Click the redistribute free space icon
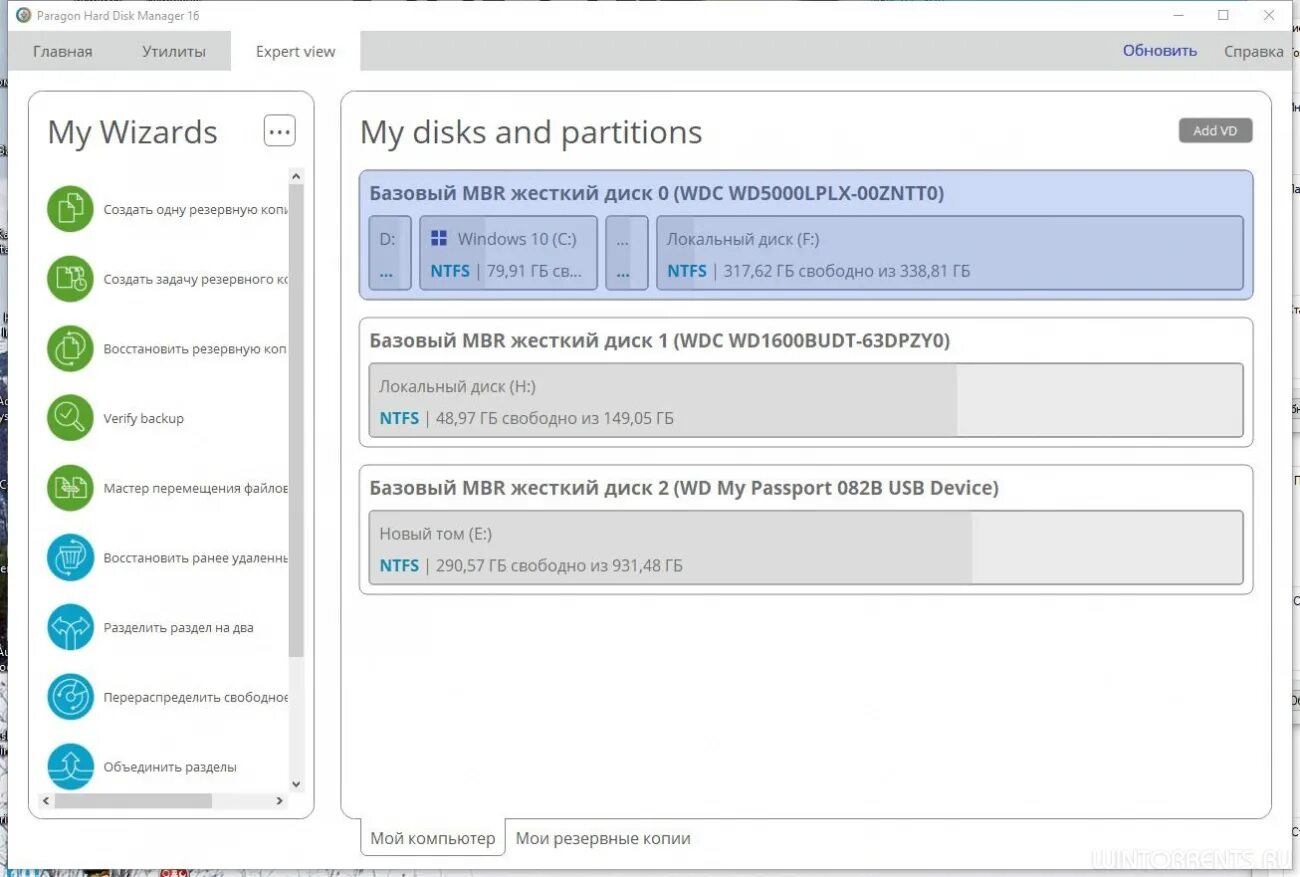 pyautogui.click(x=70, y=697)
